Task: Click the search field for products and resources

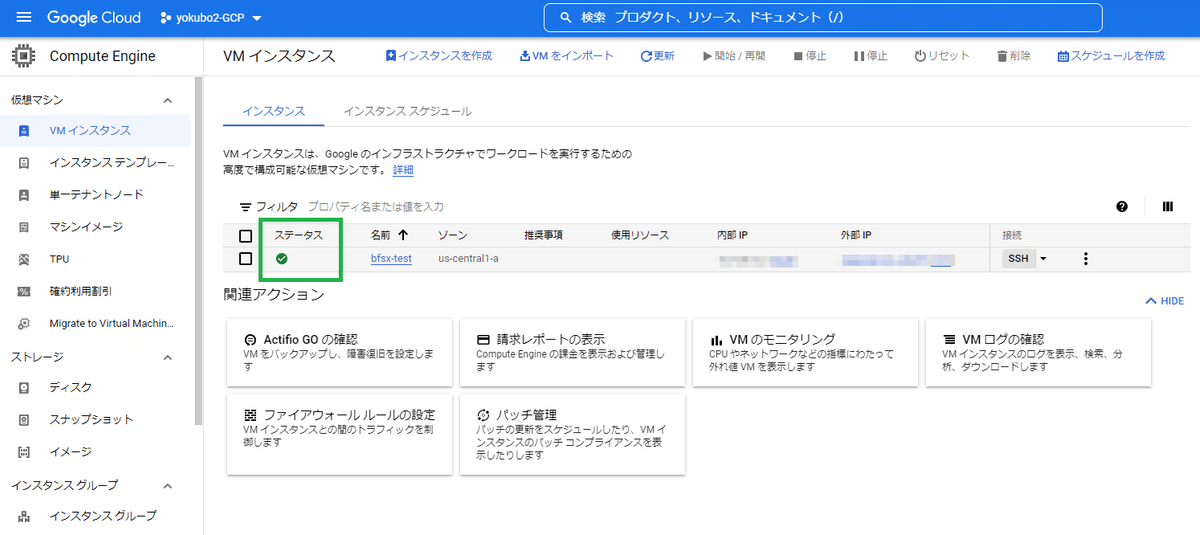Action: (x=823, y=18)
